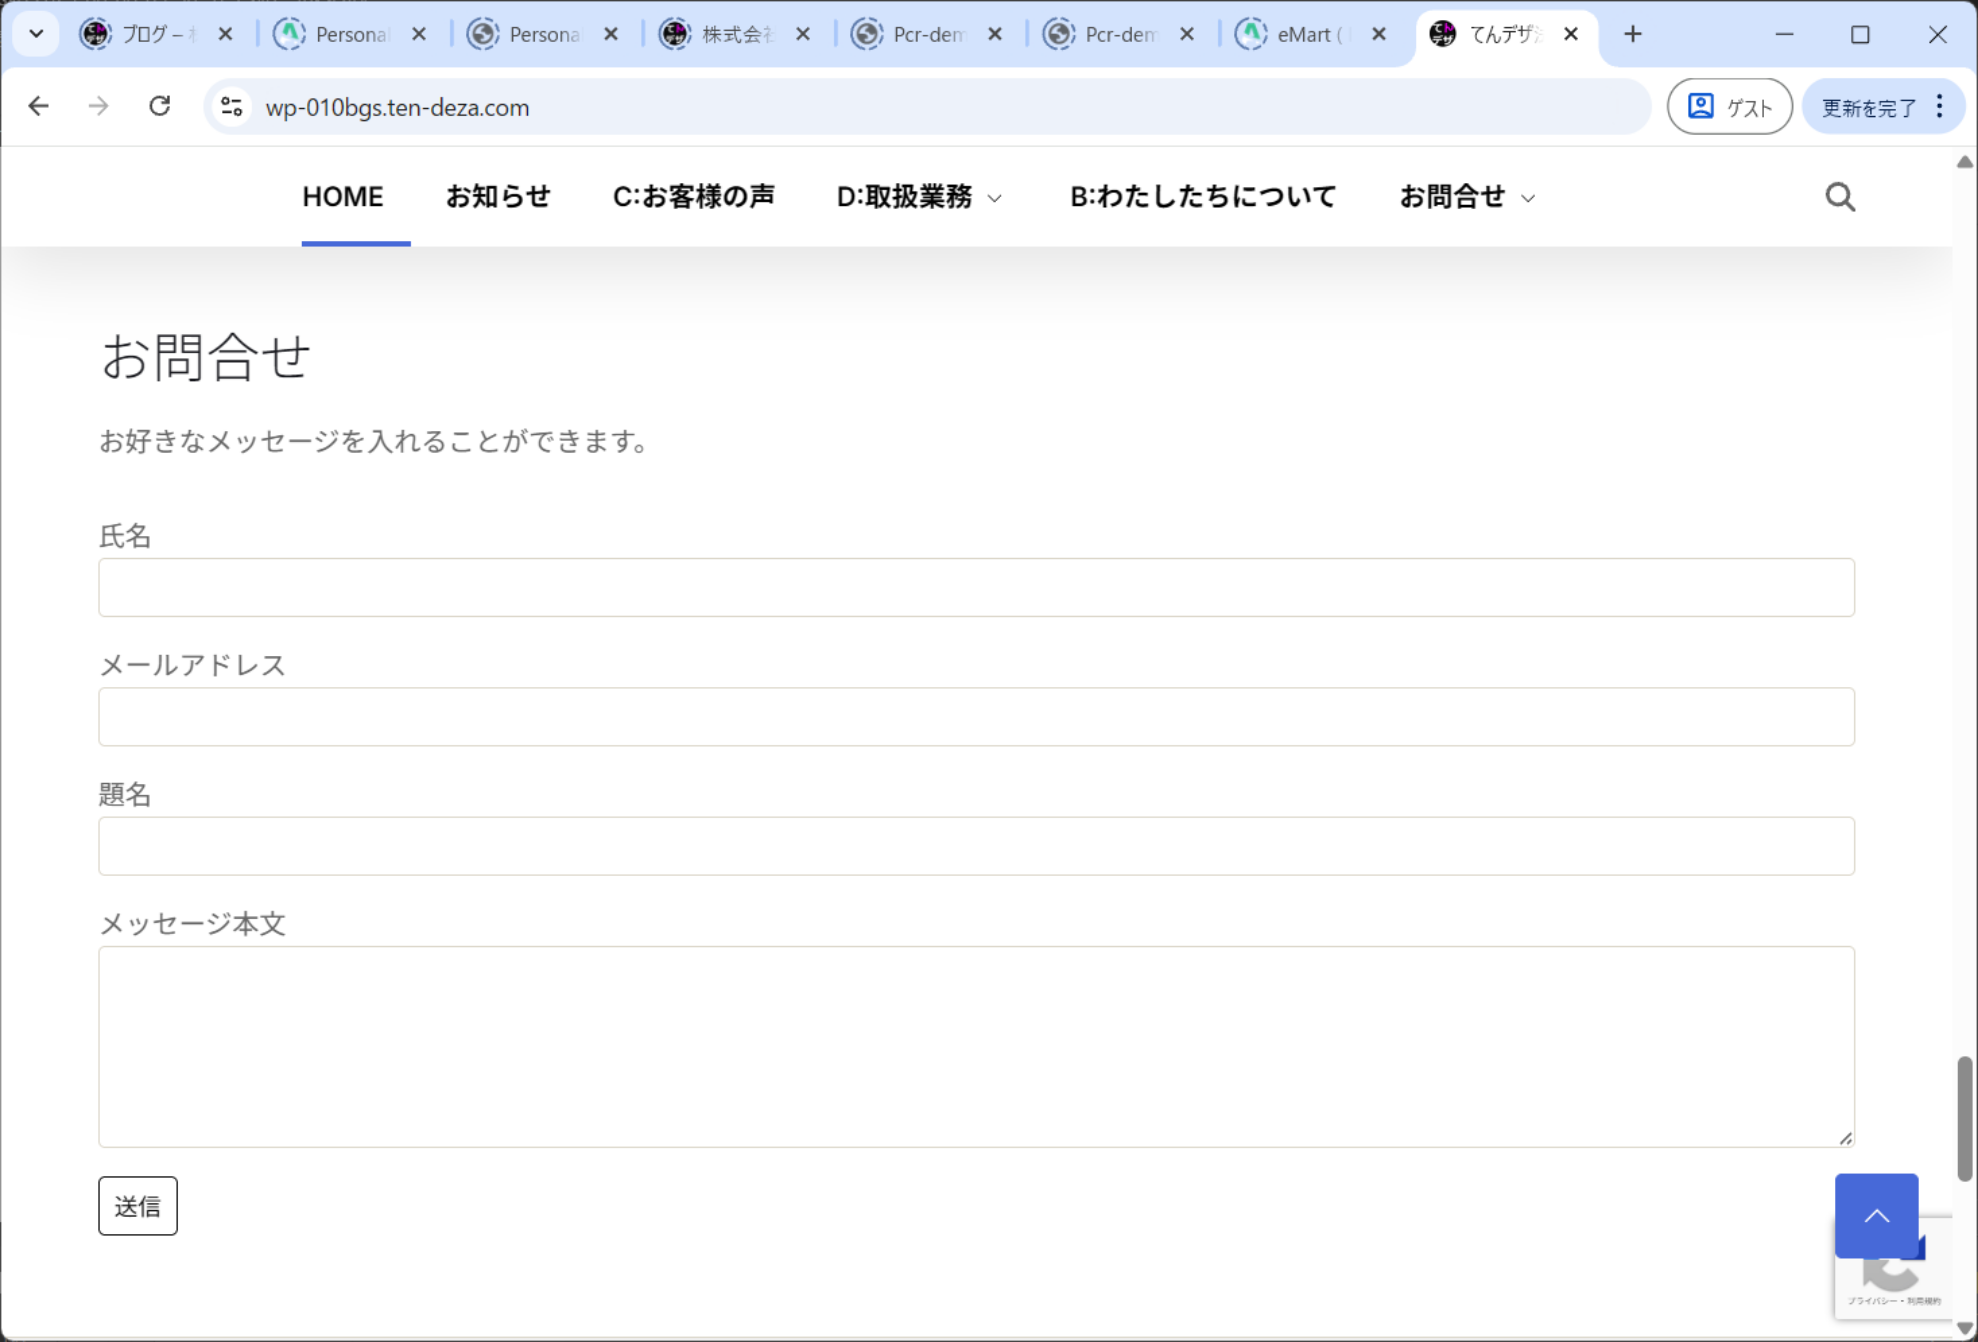
Task: Open the B:わたしたちについて link
Action: (x=1202, y=197)
